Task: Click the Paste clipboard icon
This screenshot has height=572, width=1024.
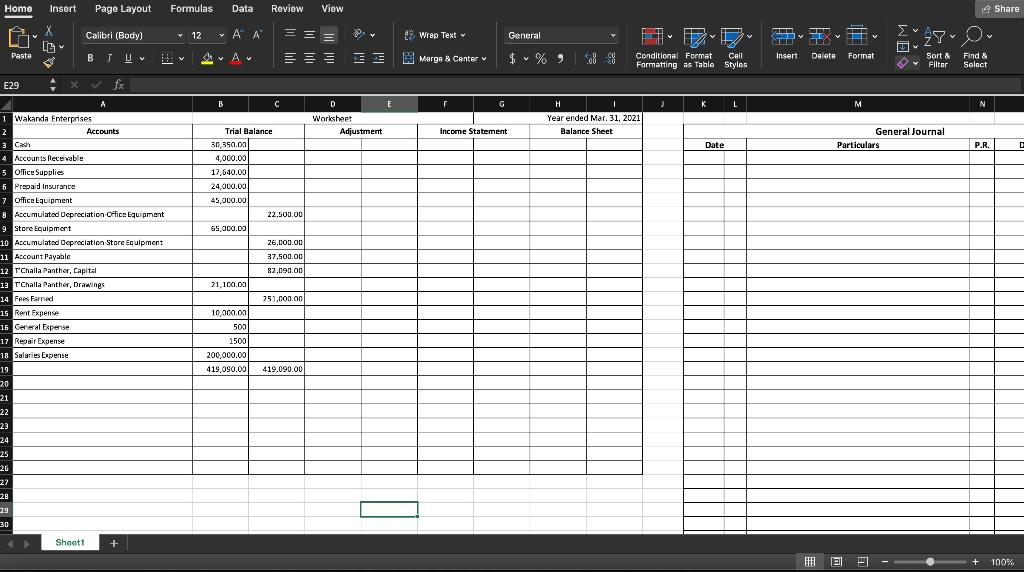Action: [x=18, y=38]
